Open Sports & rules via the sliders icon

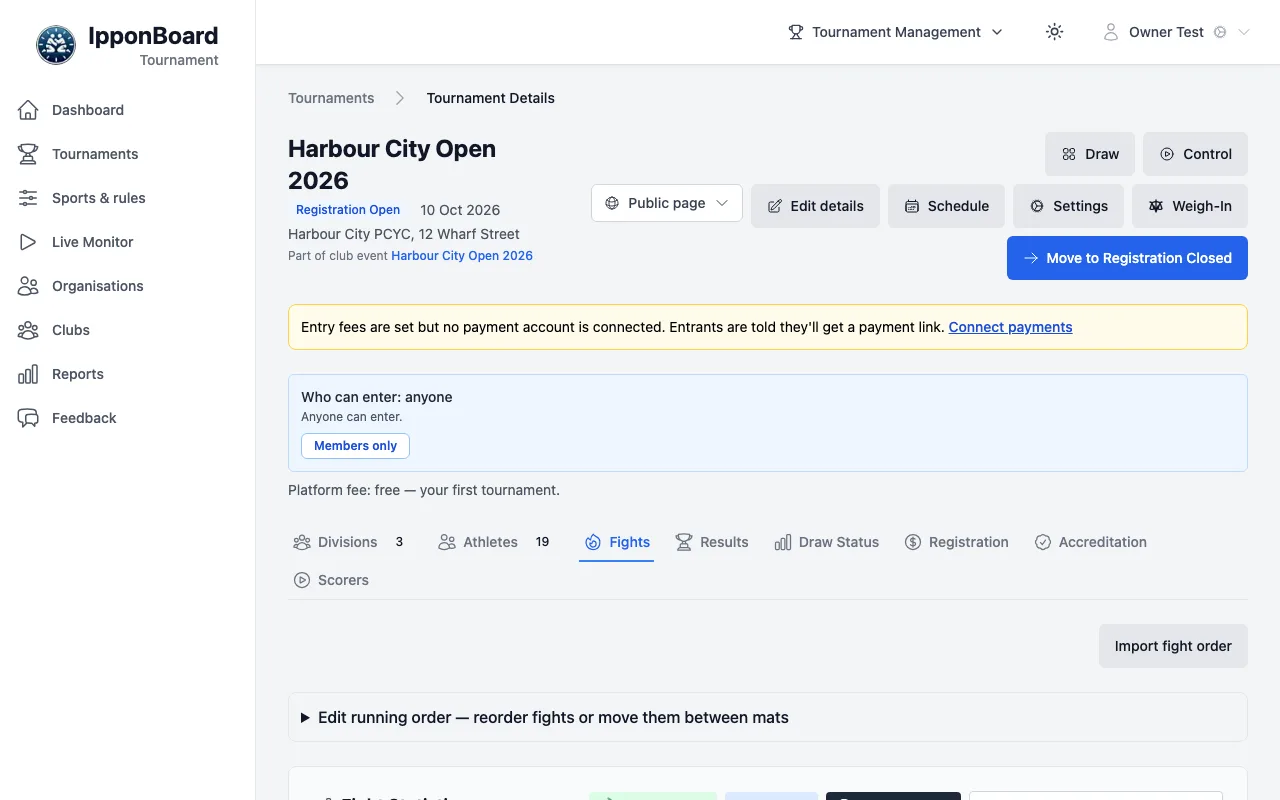[x=28, y=198]
